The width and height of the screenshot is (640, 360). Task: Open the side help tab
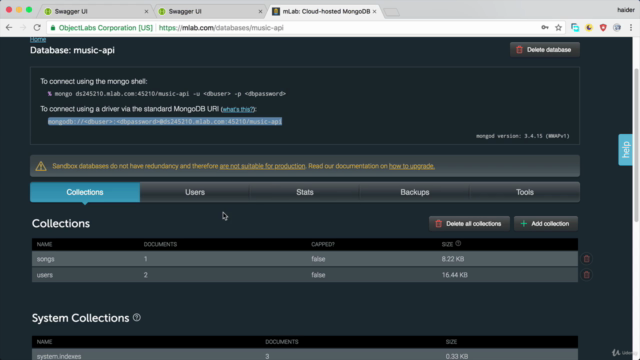(x=625, y=150)
